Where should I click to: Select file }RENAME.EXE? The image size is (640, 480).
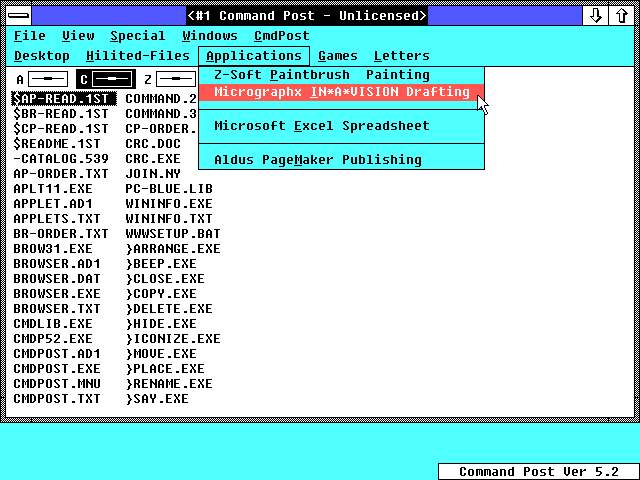click(169, 384)
